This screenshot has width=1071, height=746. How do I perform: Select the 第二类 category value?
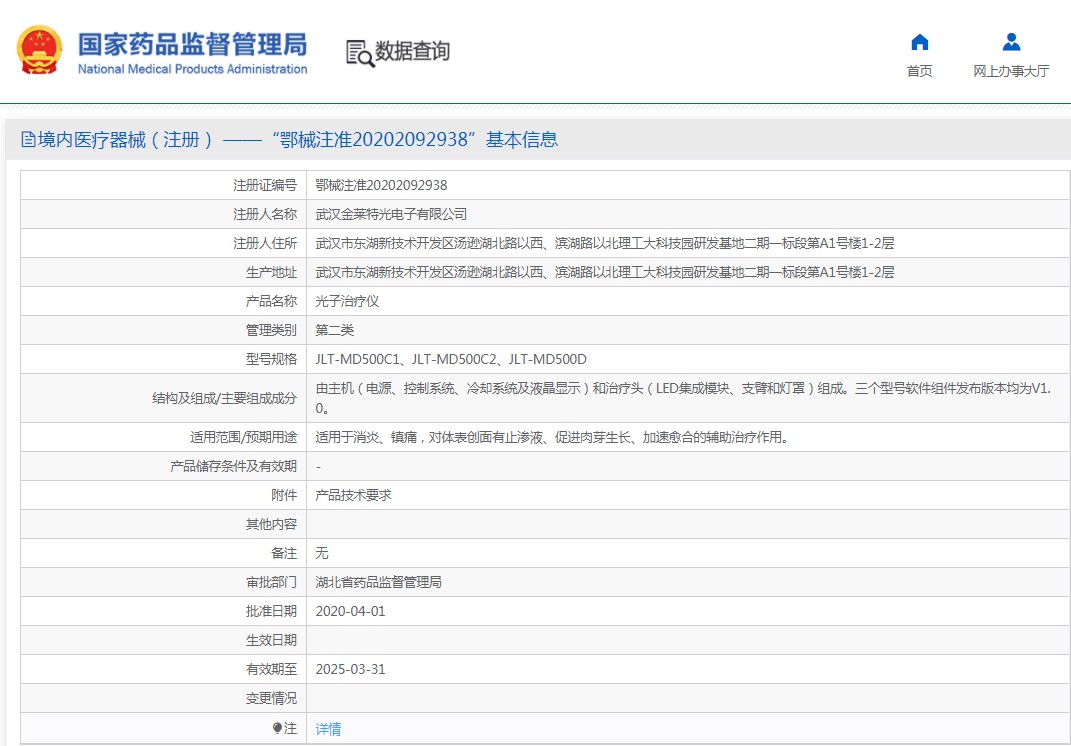tap(334, 331)
